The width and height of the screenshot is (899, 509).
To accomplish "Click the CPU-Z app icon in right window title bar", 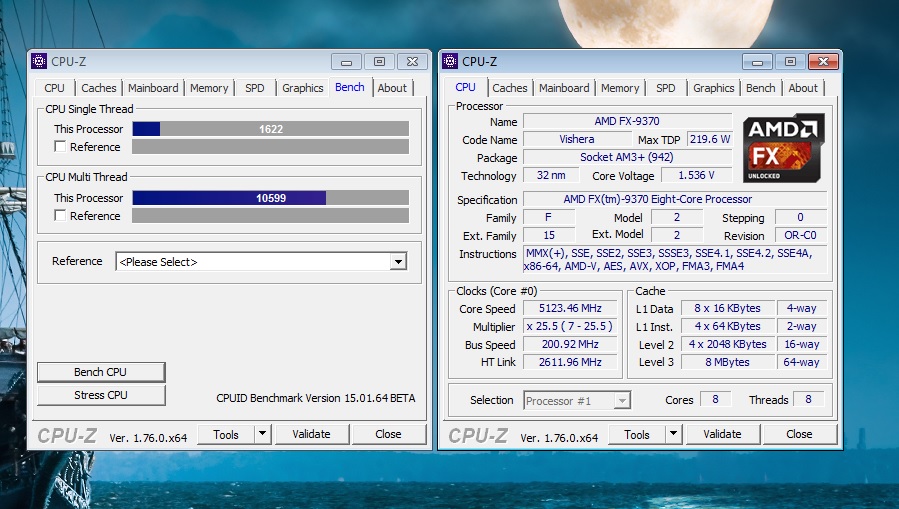I will (x=450, y=61).
